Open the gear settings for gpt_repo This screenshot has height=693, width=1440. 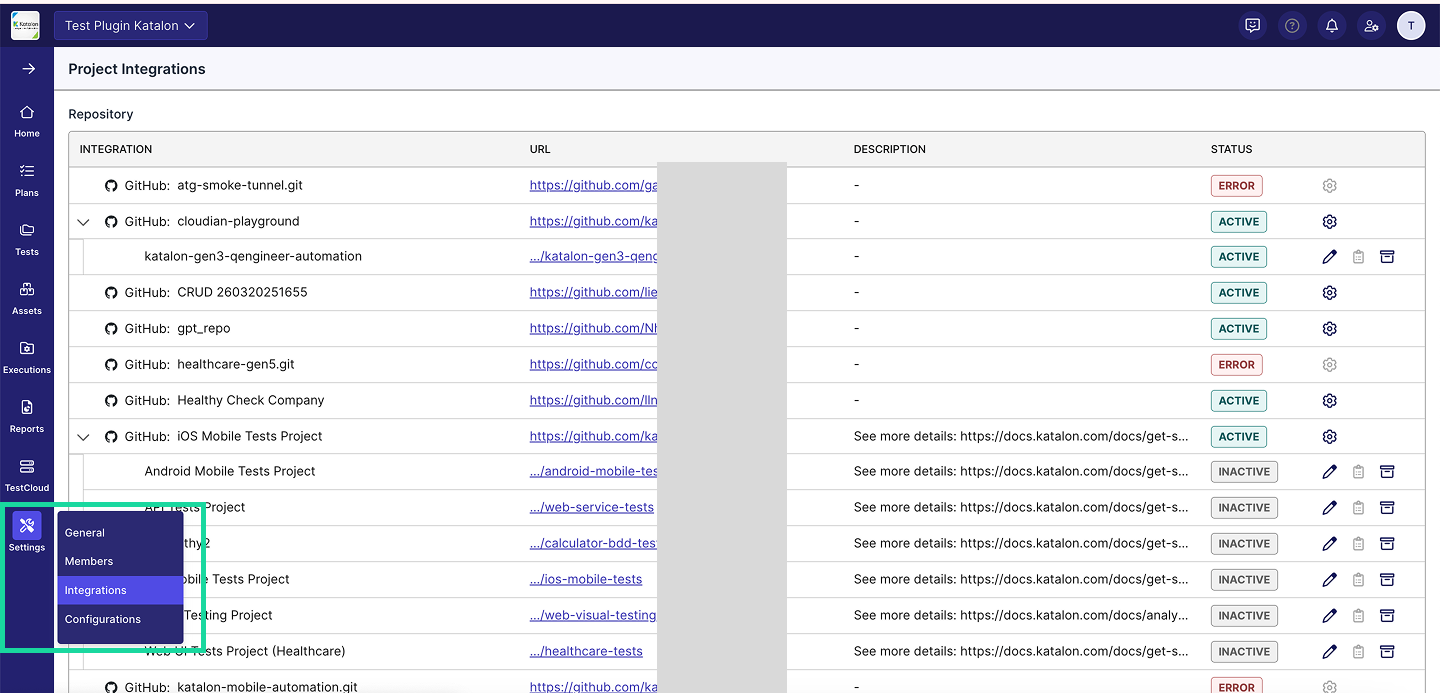(1329, 329)
